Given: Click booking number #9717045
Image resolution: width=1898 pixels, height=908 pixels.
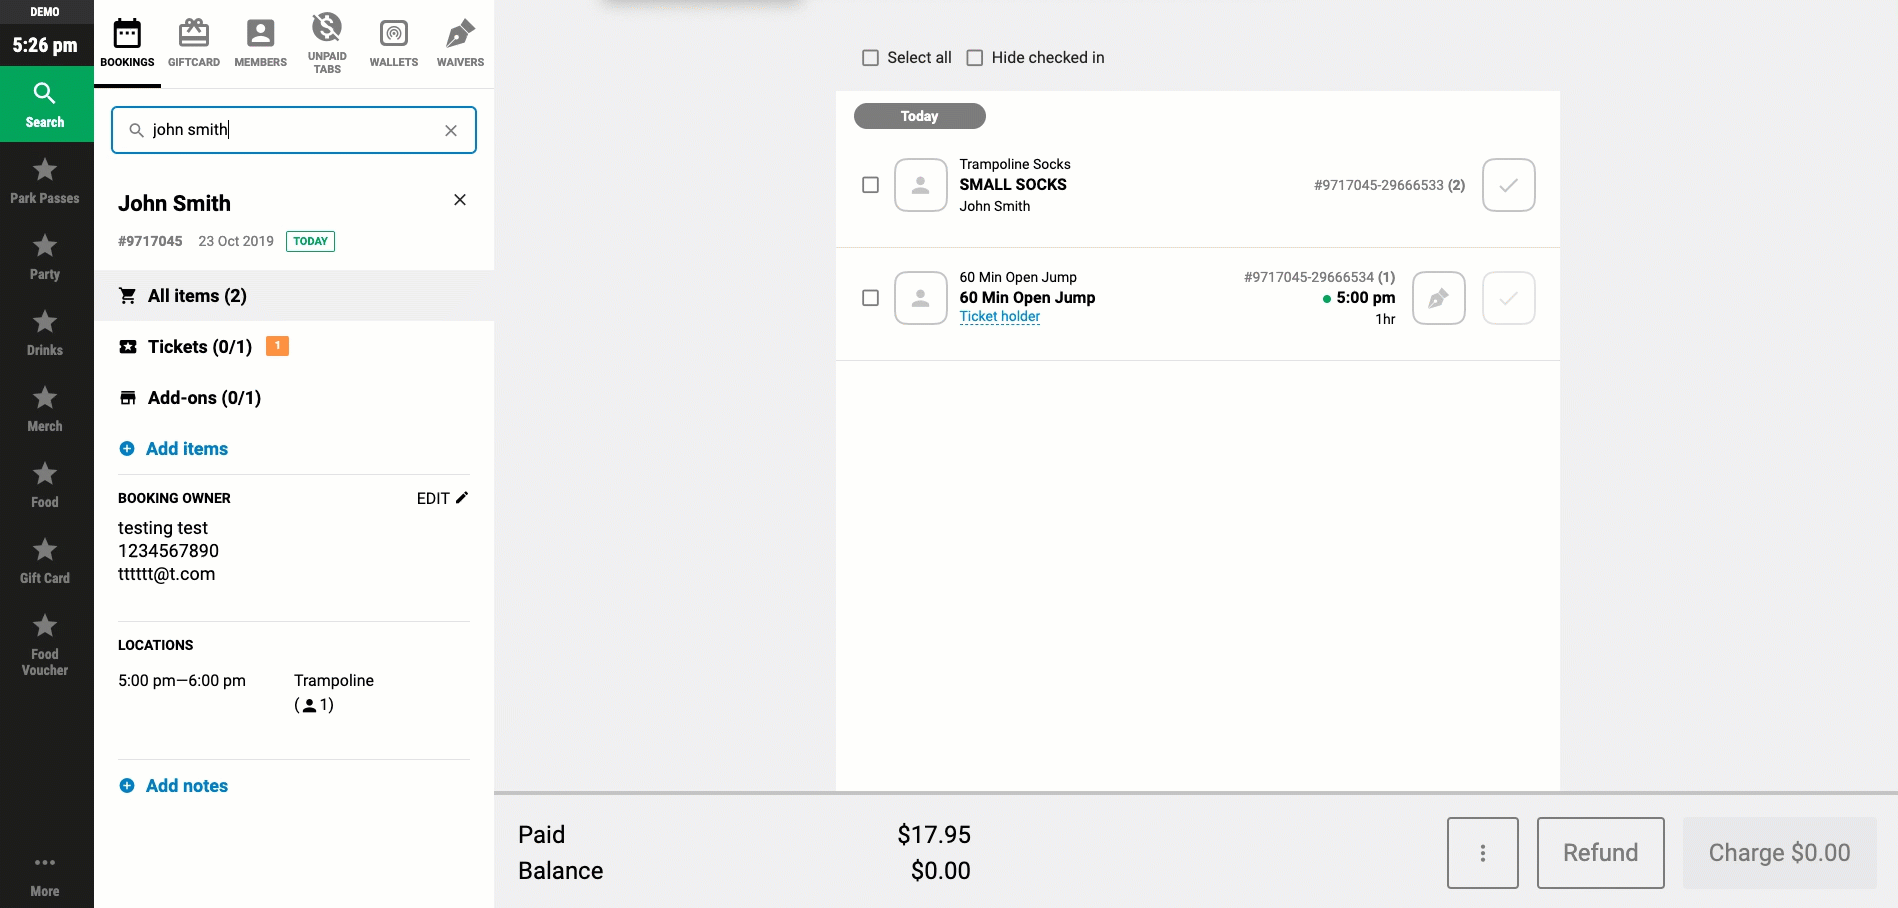Looking at the screenshot, I should (150, 241).
